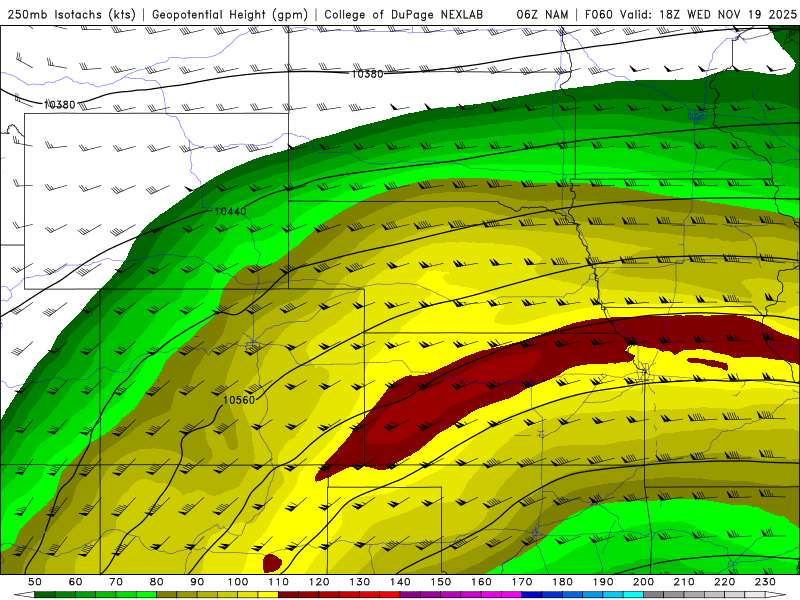This screenshot has width=800, height=600.
Task: Click the 150 value on the color scale
Action: point(441,582)
